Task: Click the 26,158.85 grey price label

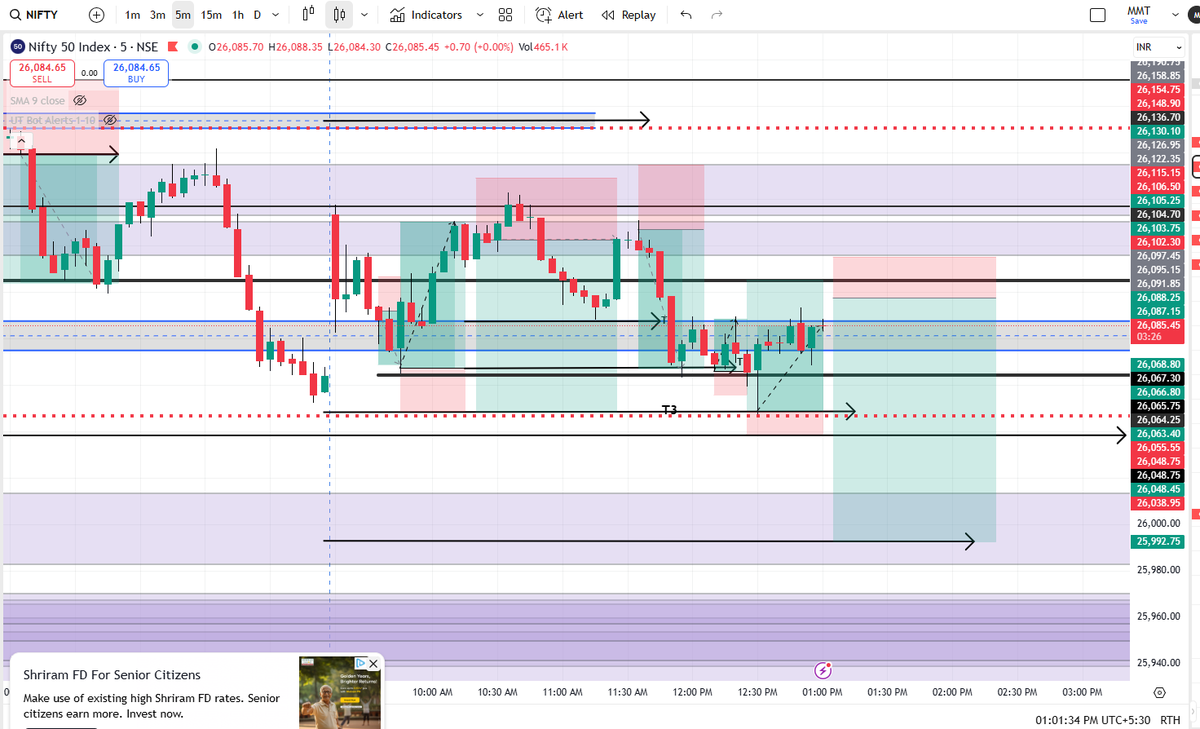Action: tap(1158, 75)
